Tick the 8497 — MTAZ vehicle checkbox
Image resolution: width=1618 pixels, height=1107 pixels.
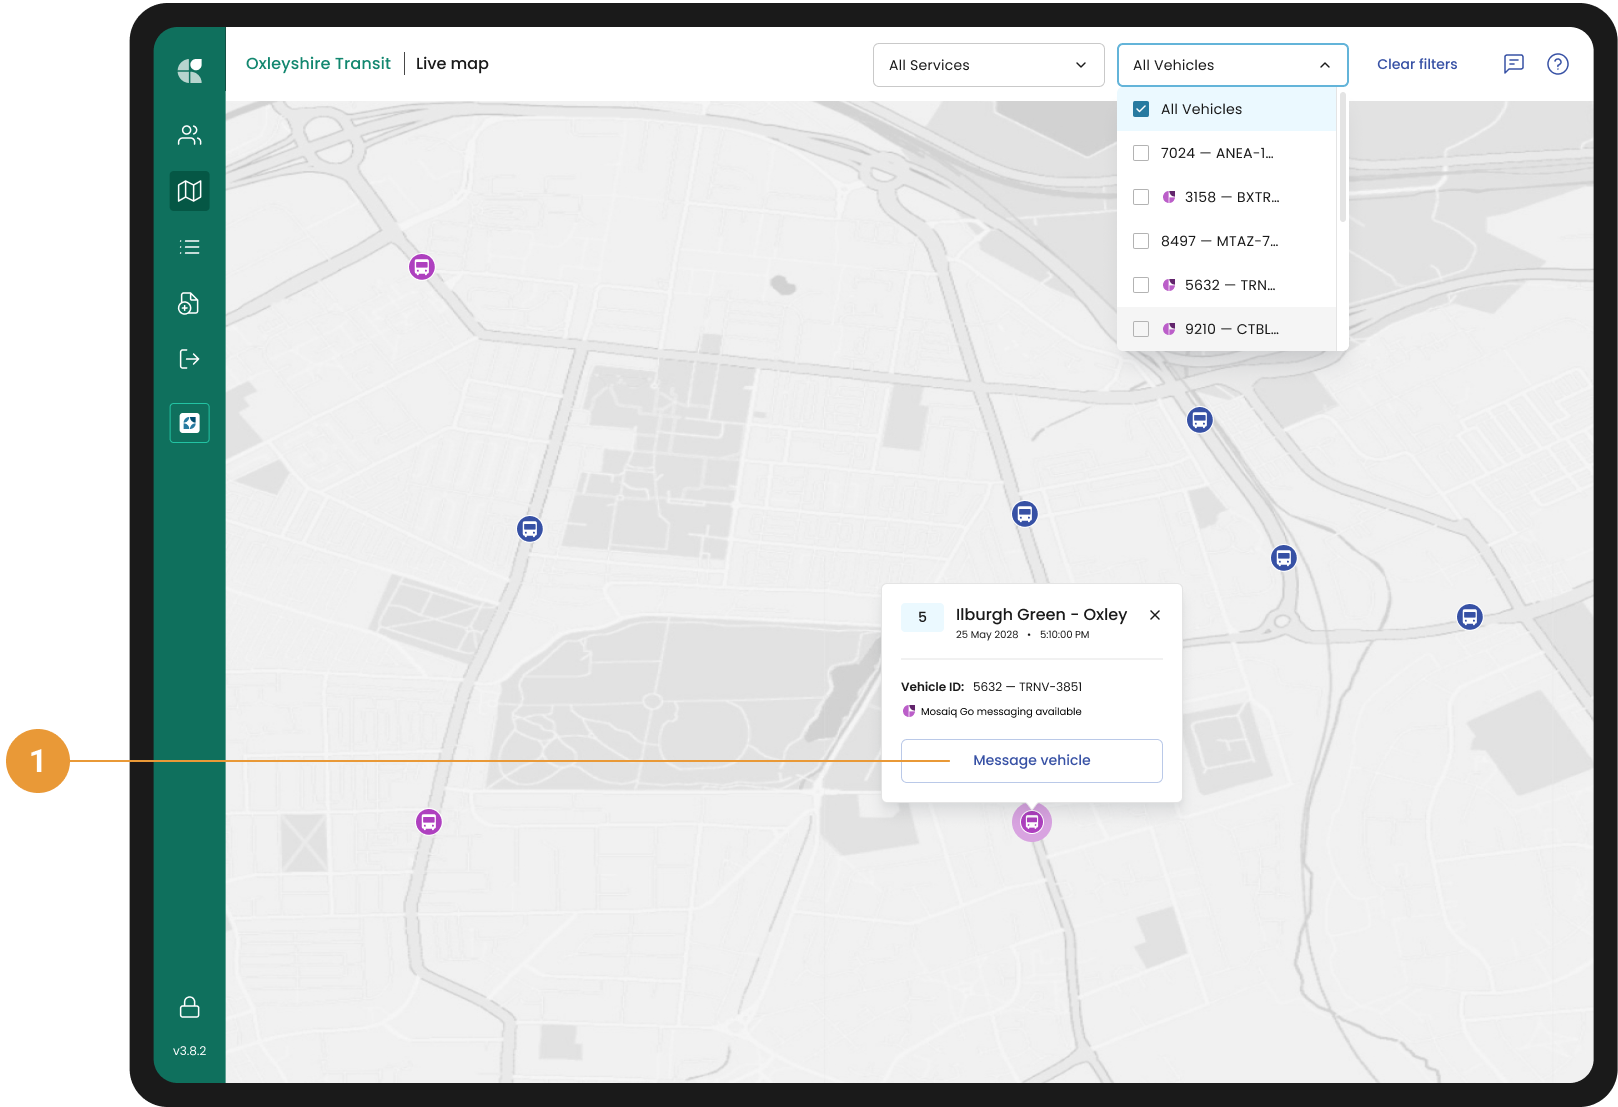(x=1141, y=241)
